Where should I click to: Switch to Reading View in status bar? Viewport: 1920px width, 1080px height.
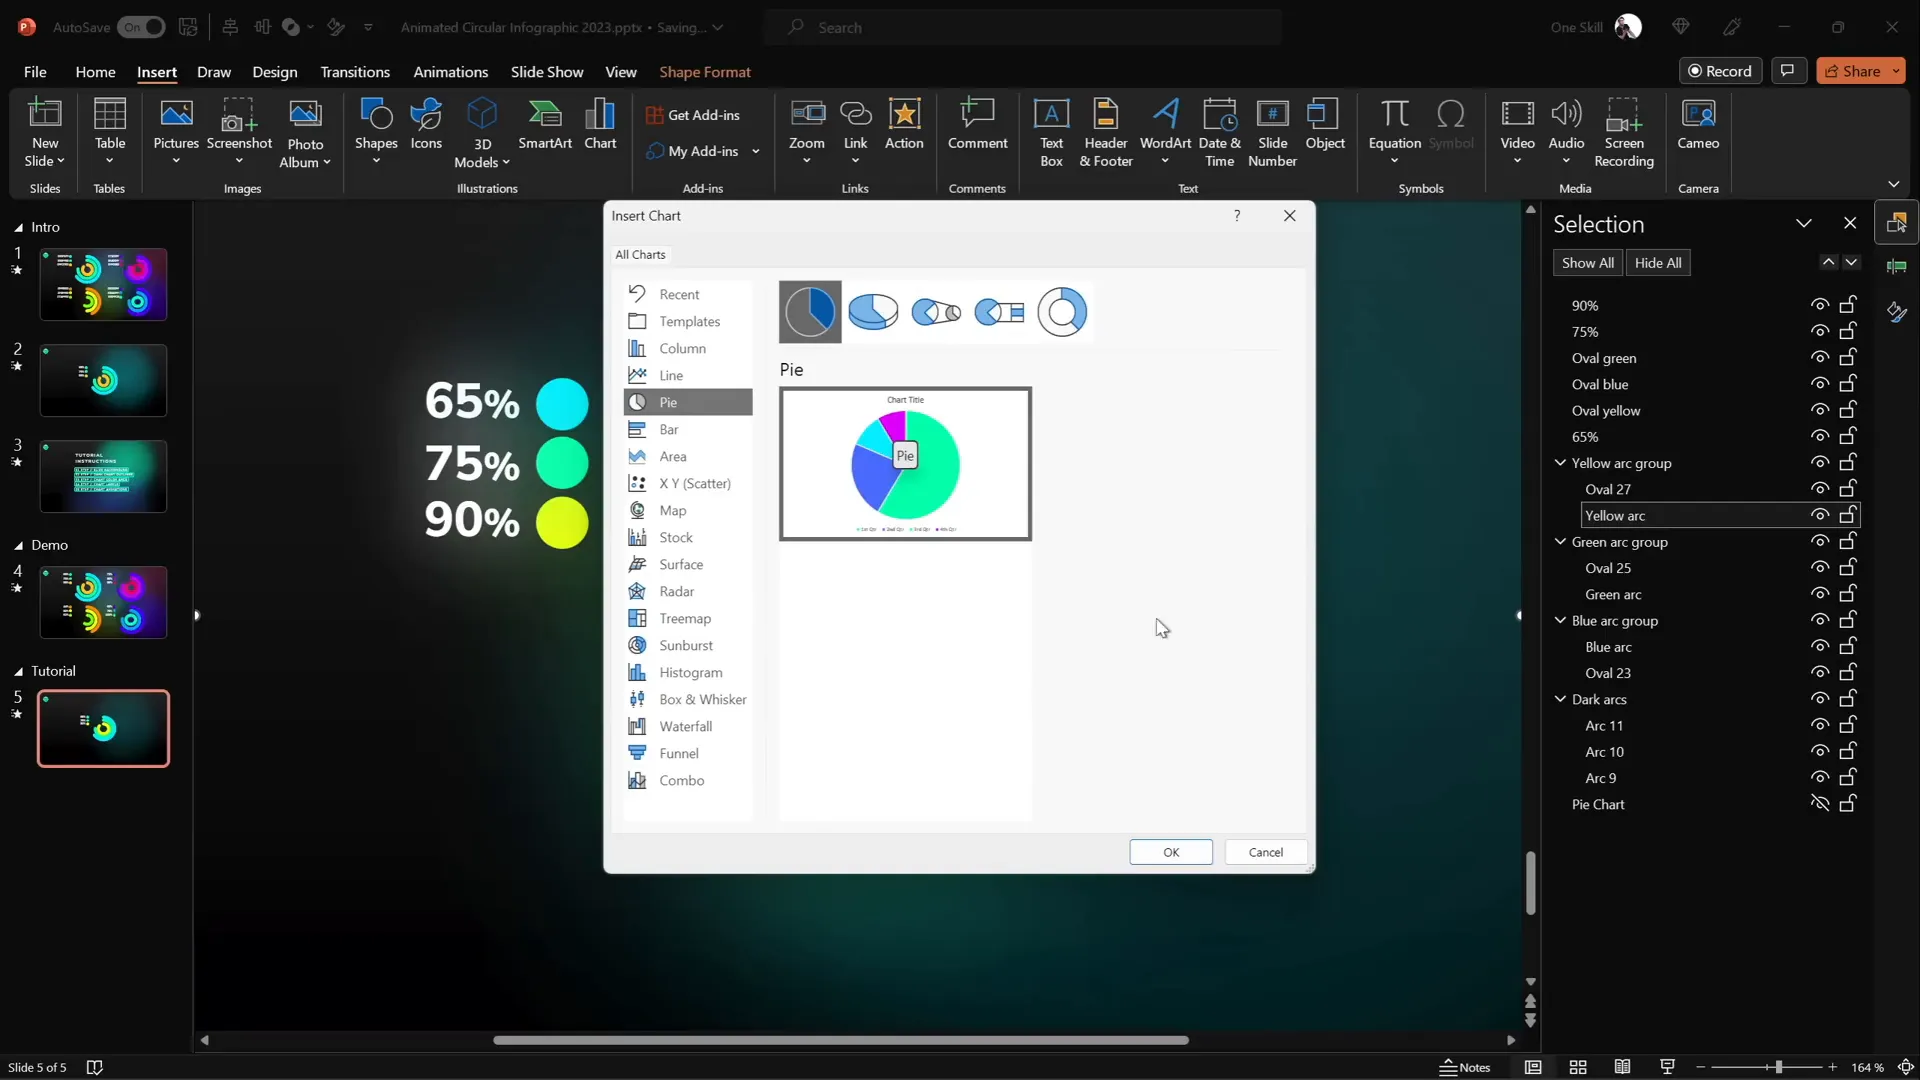[x=1622, y=1067]
